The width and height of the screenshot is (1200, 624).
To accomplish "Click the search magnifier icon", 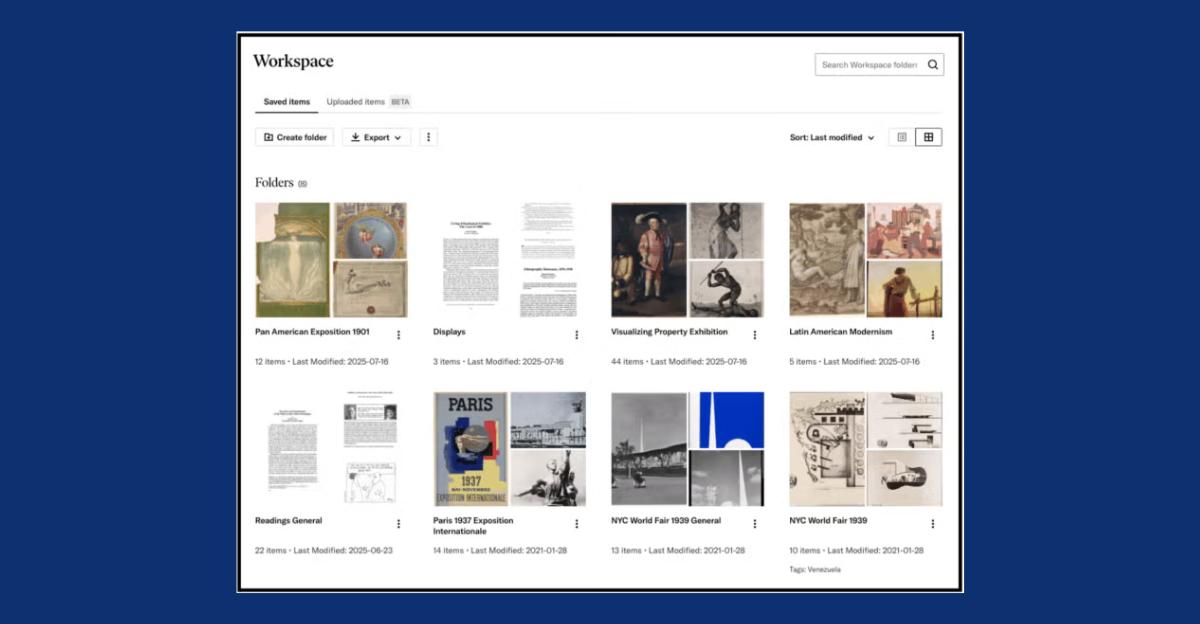I will tap(932, 65).
